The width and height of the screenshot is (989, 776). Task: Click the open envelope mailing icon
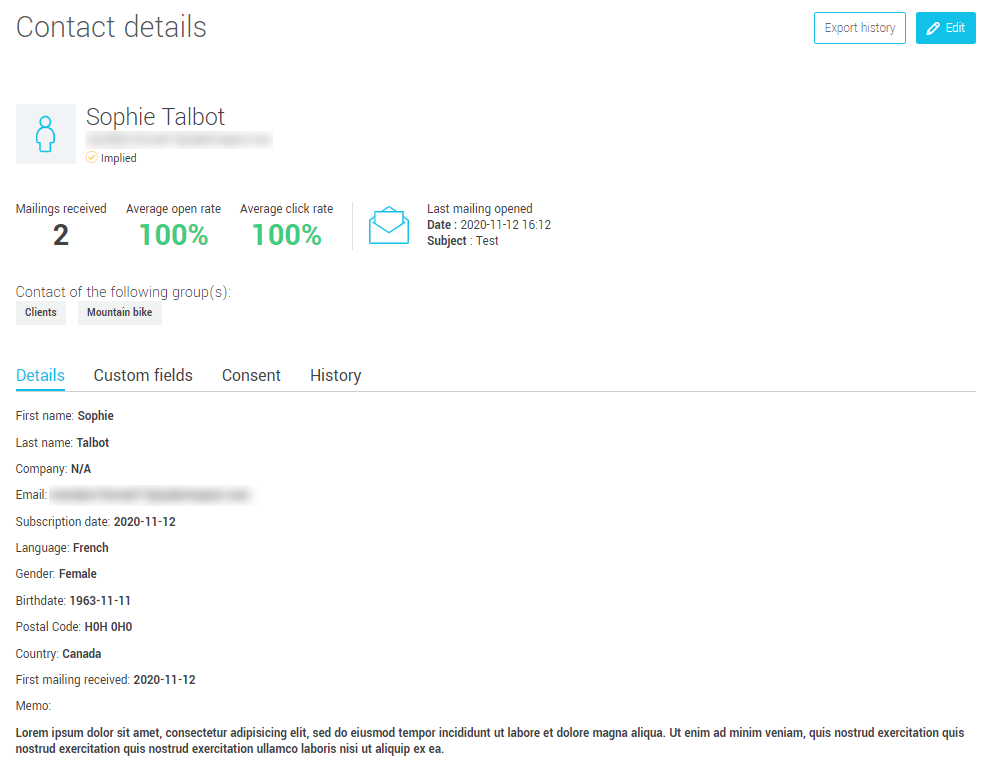point(389,226)
